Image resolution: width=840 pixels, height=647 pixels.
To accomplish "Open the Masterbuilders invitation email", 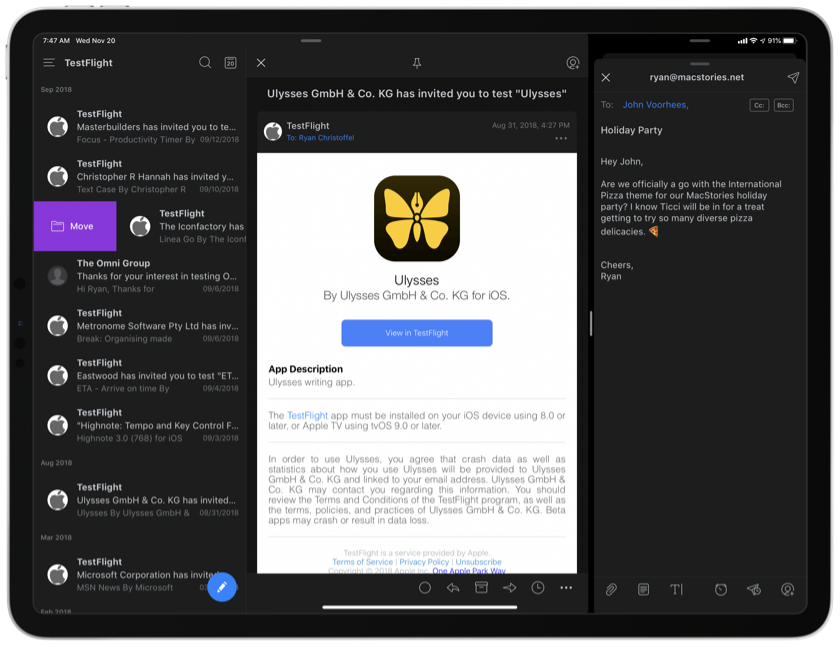I will pyautogui.click(x=140, y=126).
